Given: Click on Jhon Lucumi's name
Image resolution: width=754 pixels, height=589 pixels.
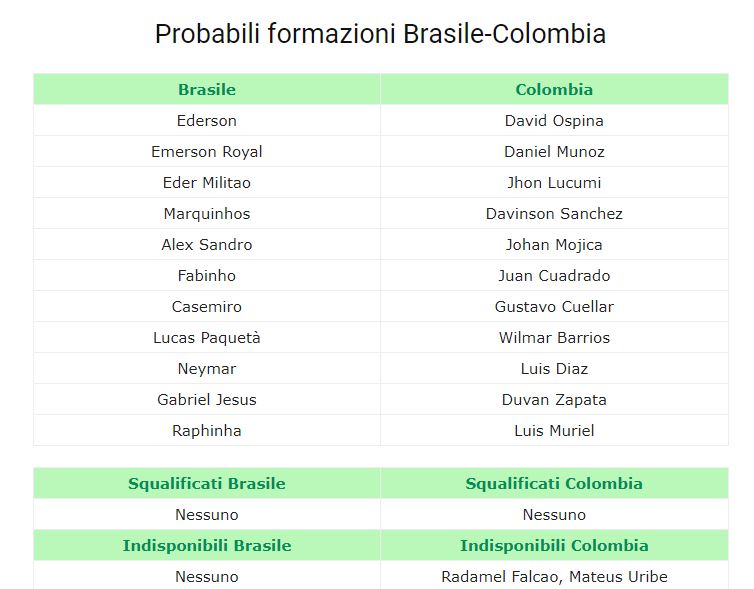Looking at the screenshot, I should coord(554,183).
